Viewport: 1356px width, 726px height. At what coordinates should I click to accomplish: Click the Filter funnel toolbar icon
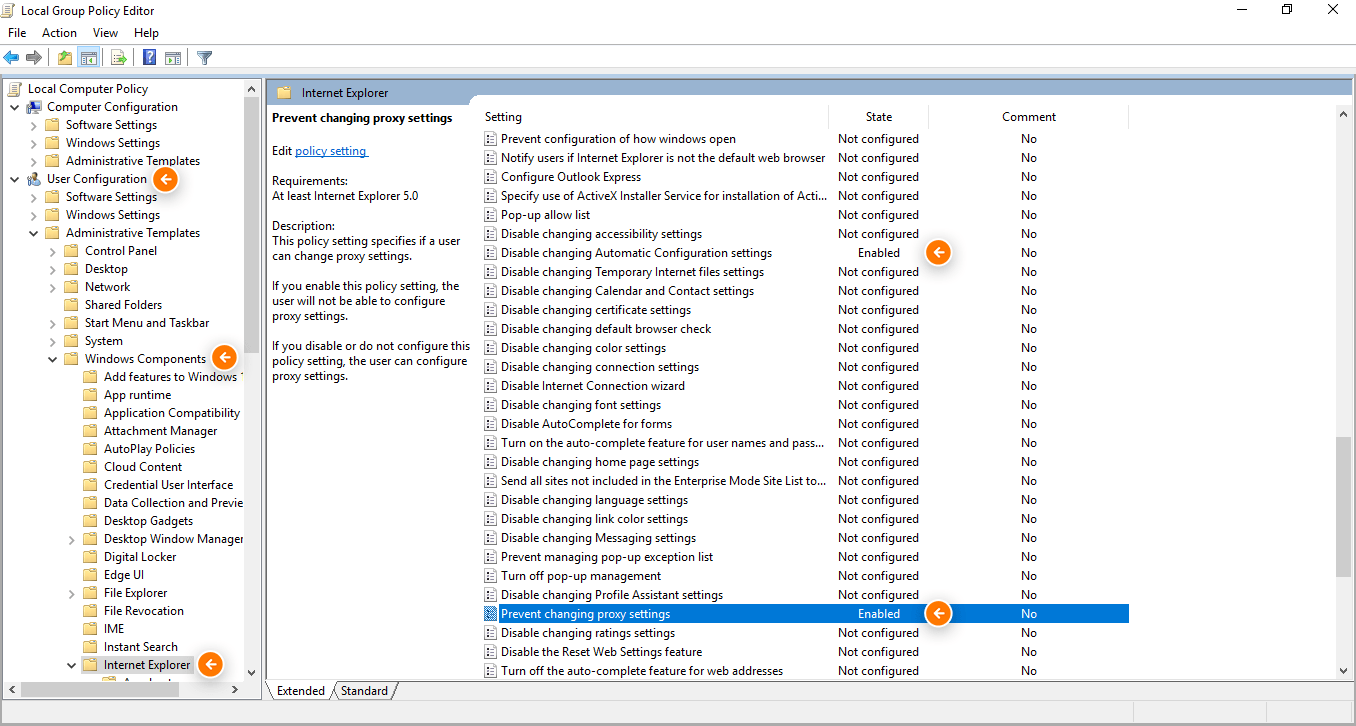204,58
